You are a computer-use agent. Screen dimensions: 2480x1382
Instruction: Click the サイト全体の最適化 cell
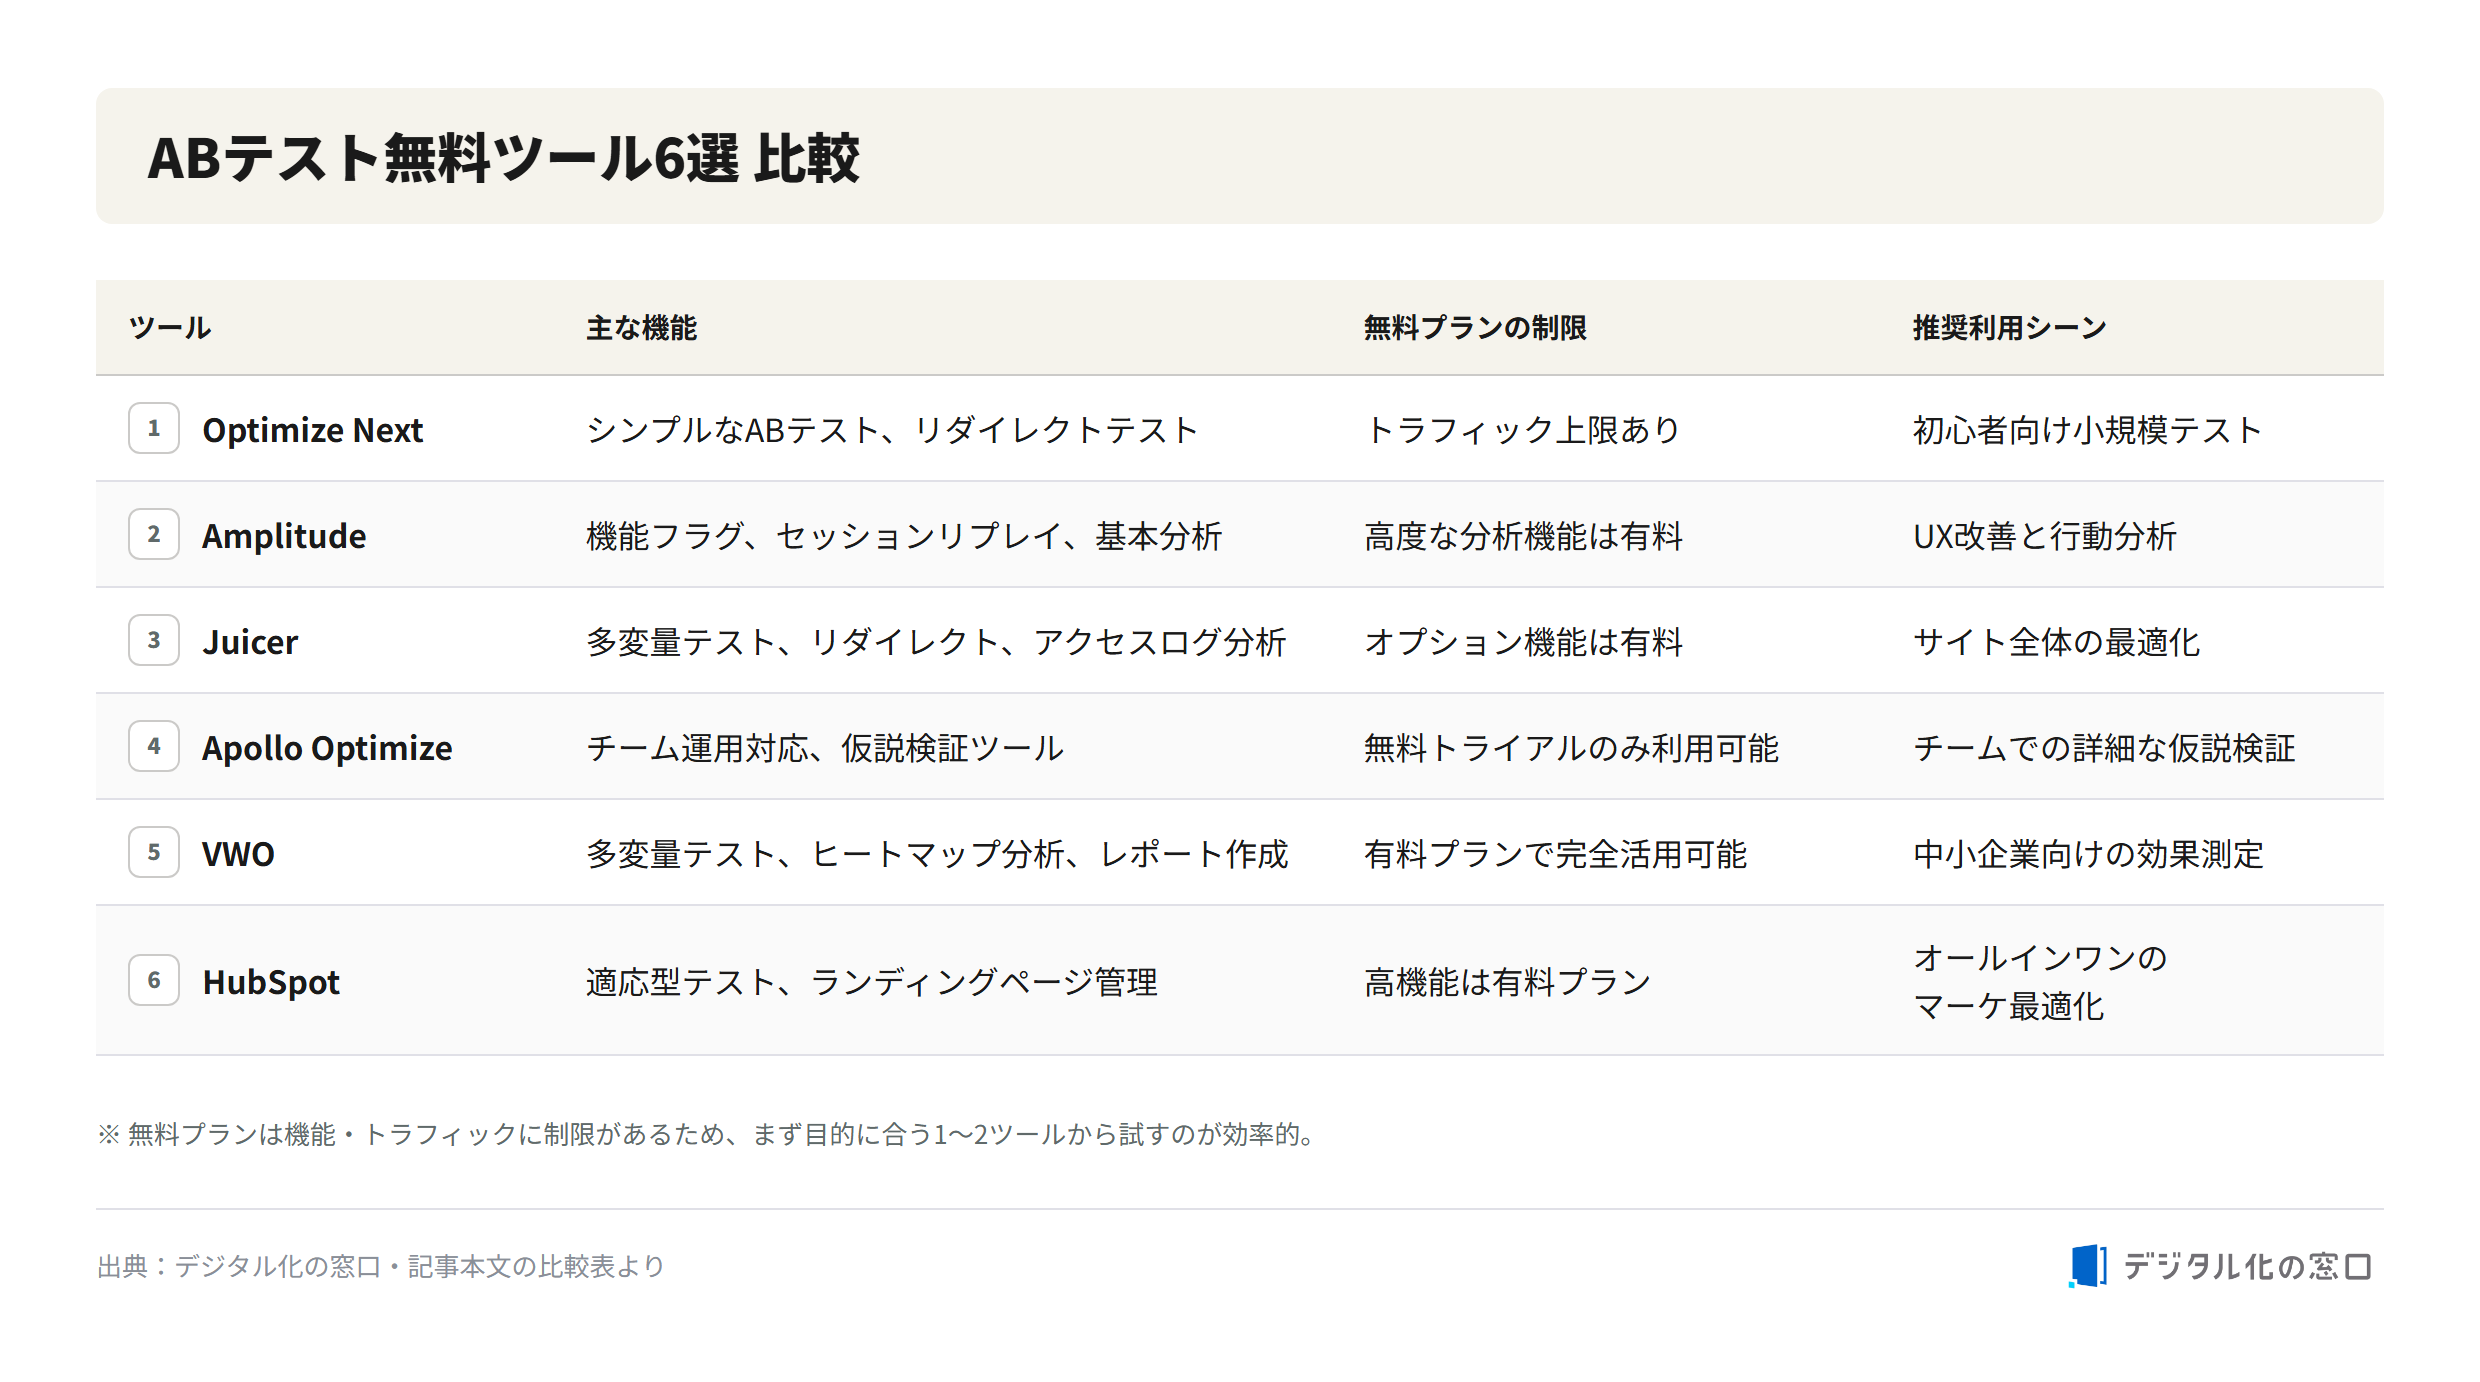point(2057,642)
